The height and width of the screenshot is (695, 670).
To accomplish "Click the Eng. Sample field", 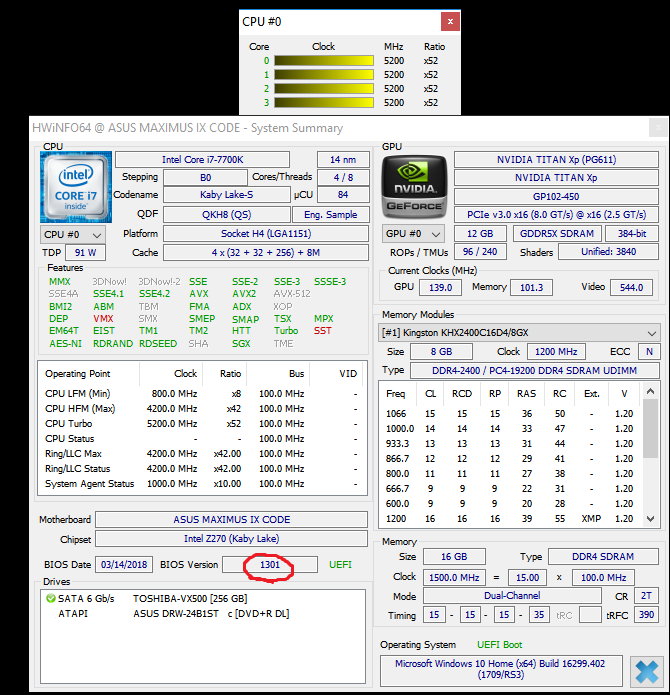I will 331,215.
